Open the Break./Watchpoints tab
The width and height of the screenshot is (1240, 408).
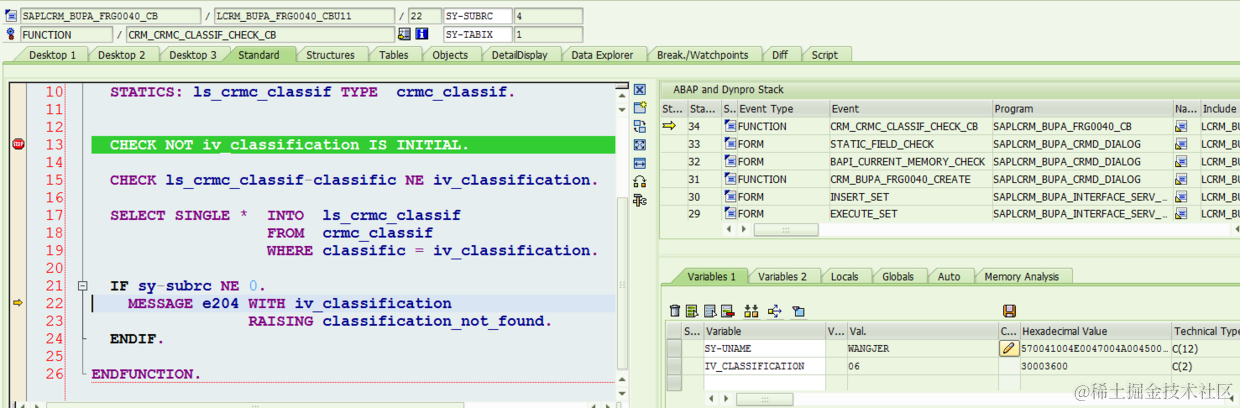[703, 55]
